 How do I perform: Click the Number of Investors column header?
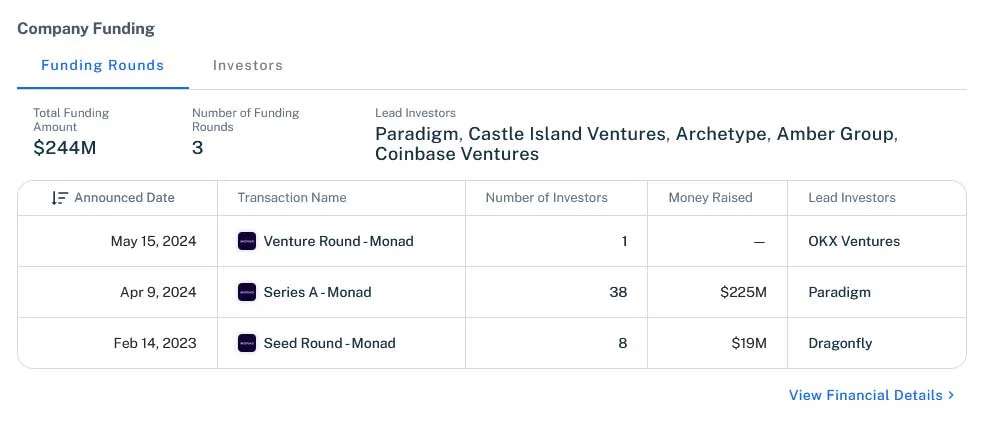(546, 198)
